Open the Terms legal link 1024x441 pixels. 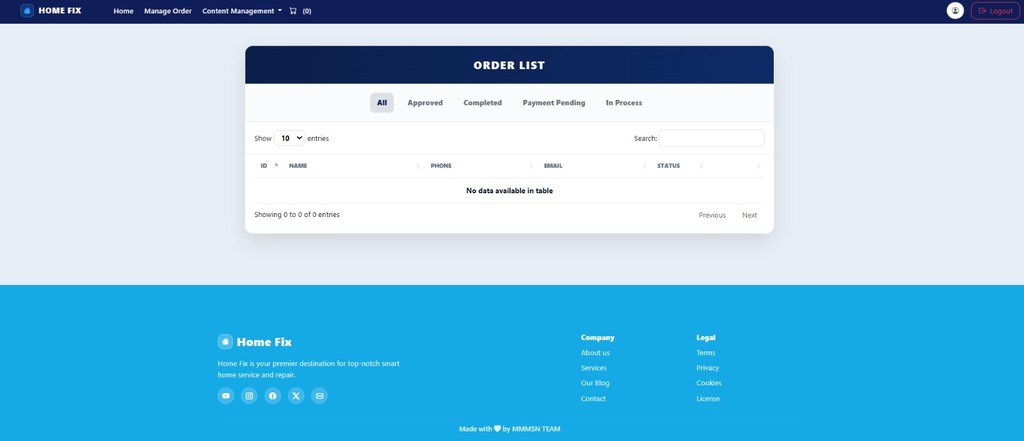(x=706, y=353)
